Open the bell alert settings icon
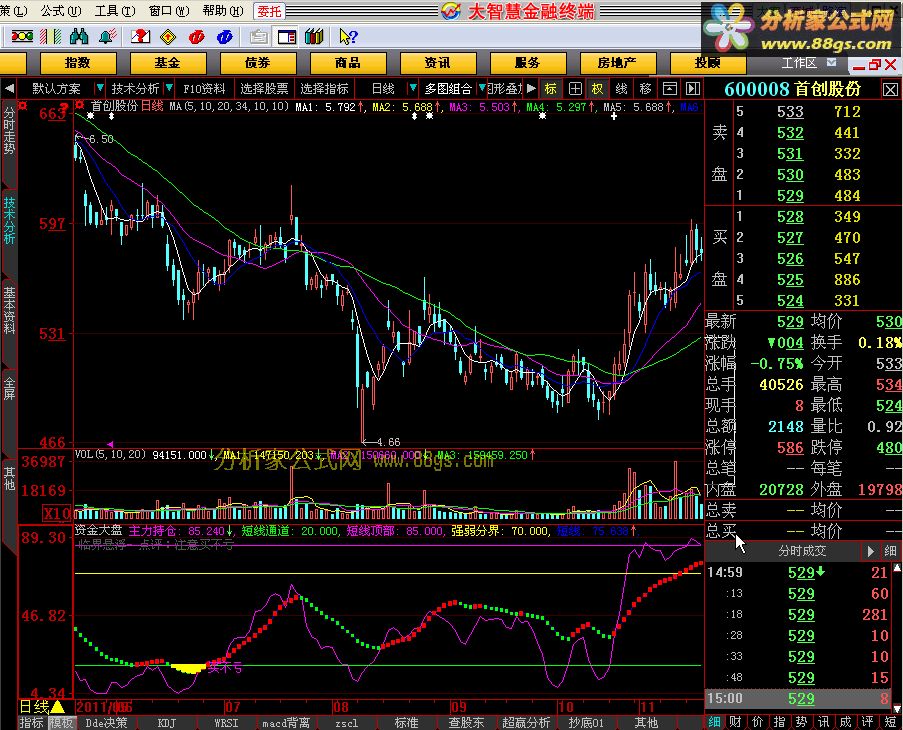Image resolution: width=903 pixels, height=730 pixels. point(107,37)
